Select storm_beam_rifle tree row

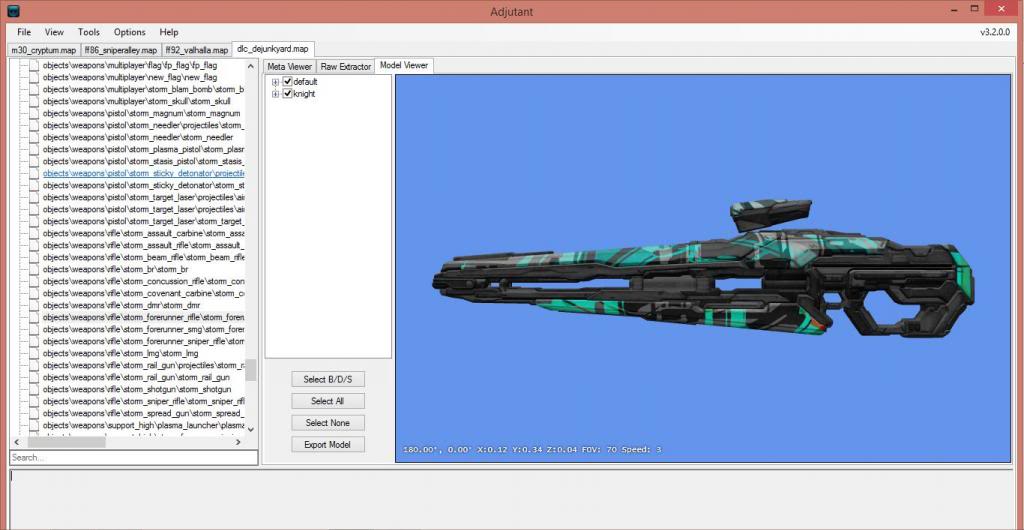point(144,257)
